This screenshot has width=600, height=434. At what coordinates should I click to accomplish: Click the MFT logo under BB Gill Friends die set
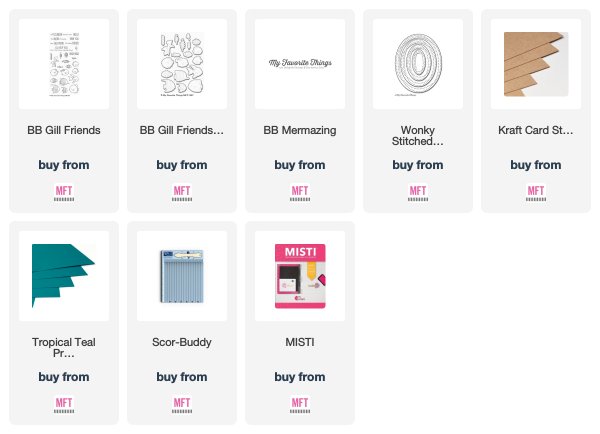(x=182, y=193)
